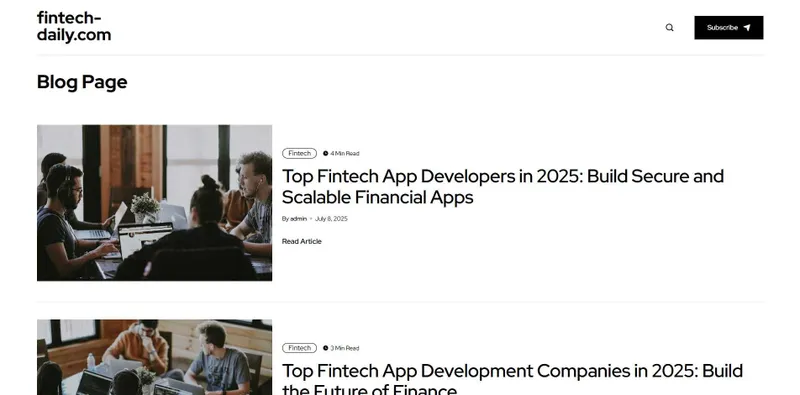This screenshot has height=395, width=800.
Task: Open the Top Fintech App Development Companies title
Action: [512, 379]
